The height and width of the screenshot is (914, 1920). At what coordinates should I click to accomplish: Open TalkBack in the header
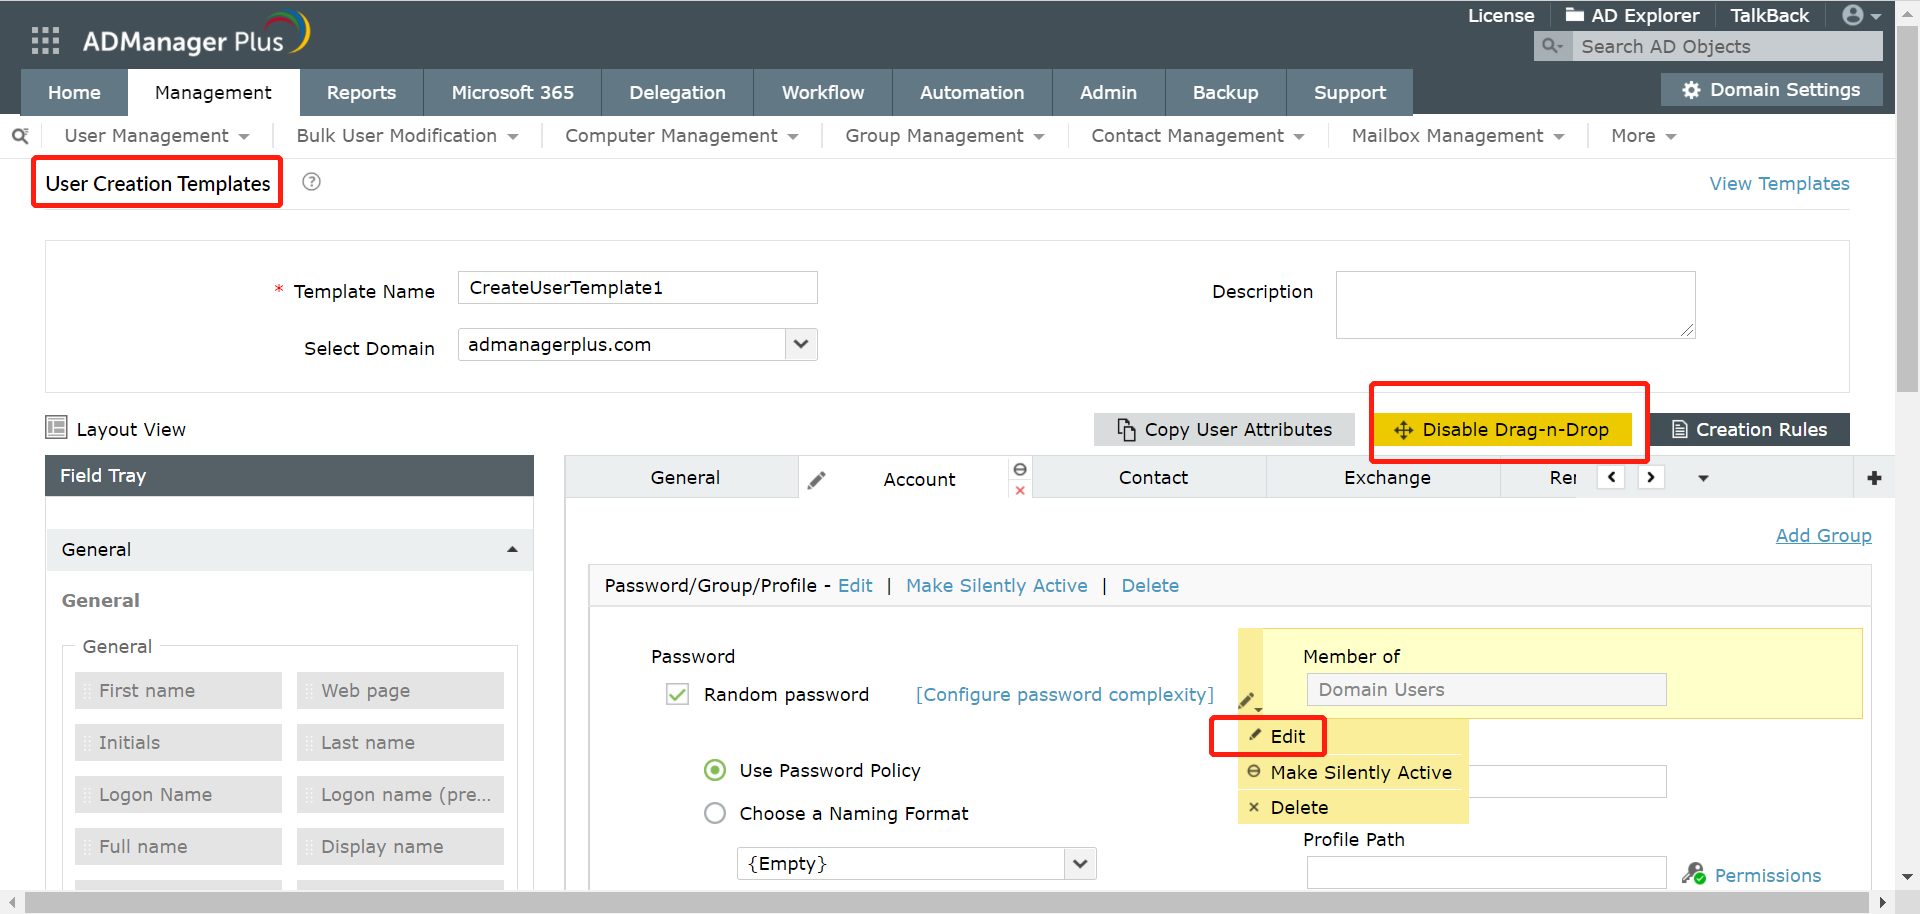click(x=1769, y=15)
